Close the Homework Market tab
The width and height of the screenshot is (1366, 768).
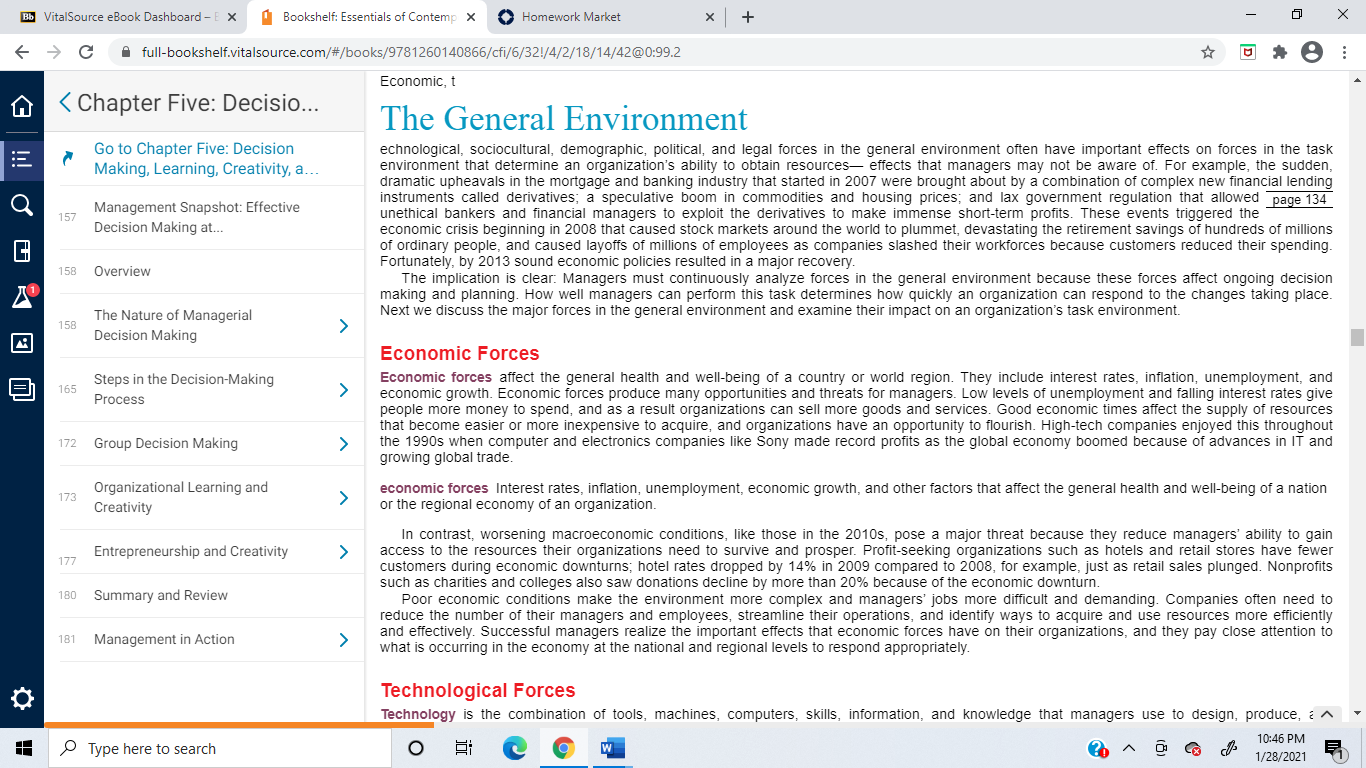(x=710, y=17)
